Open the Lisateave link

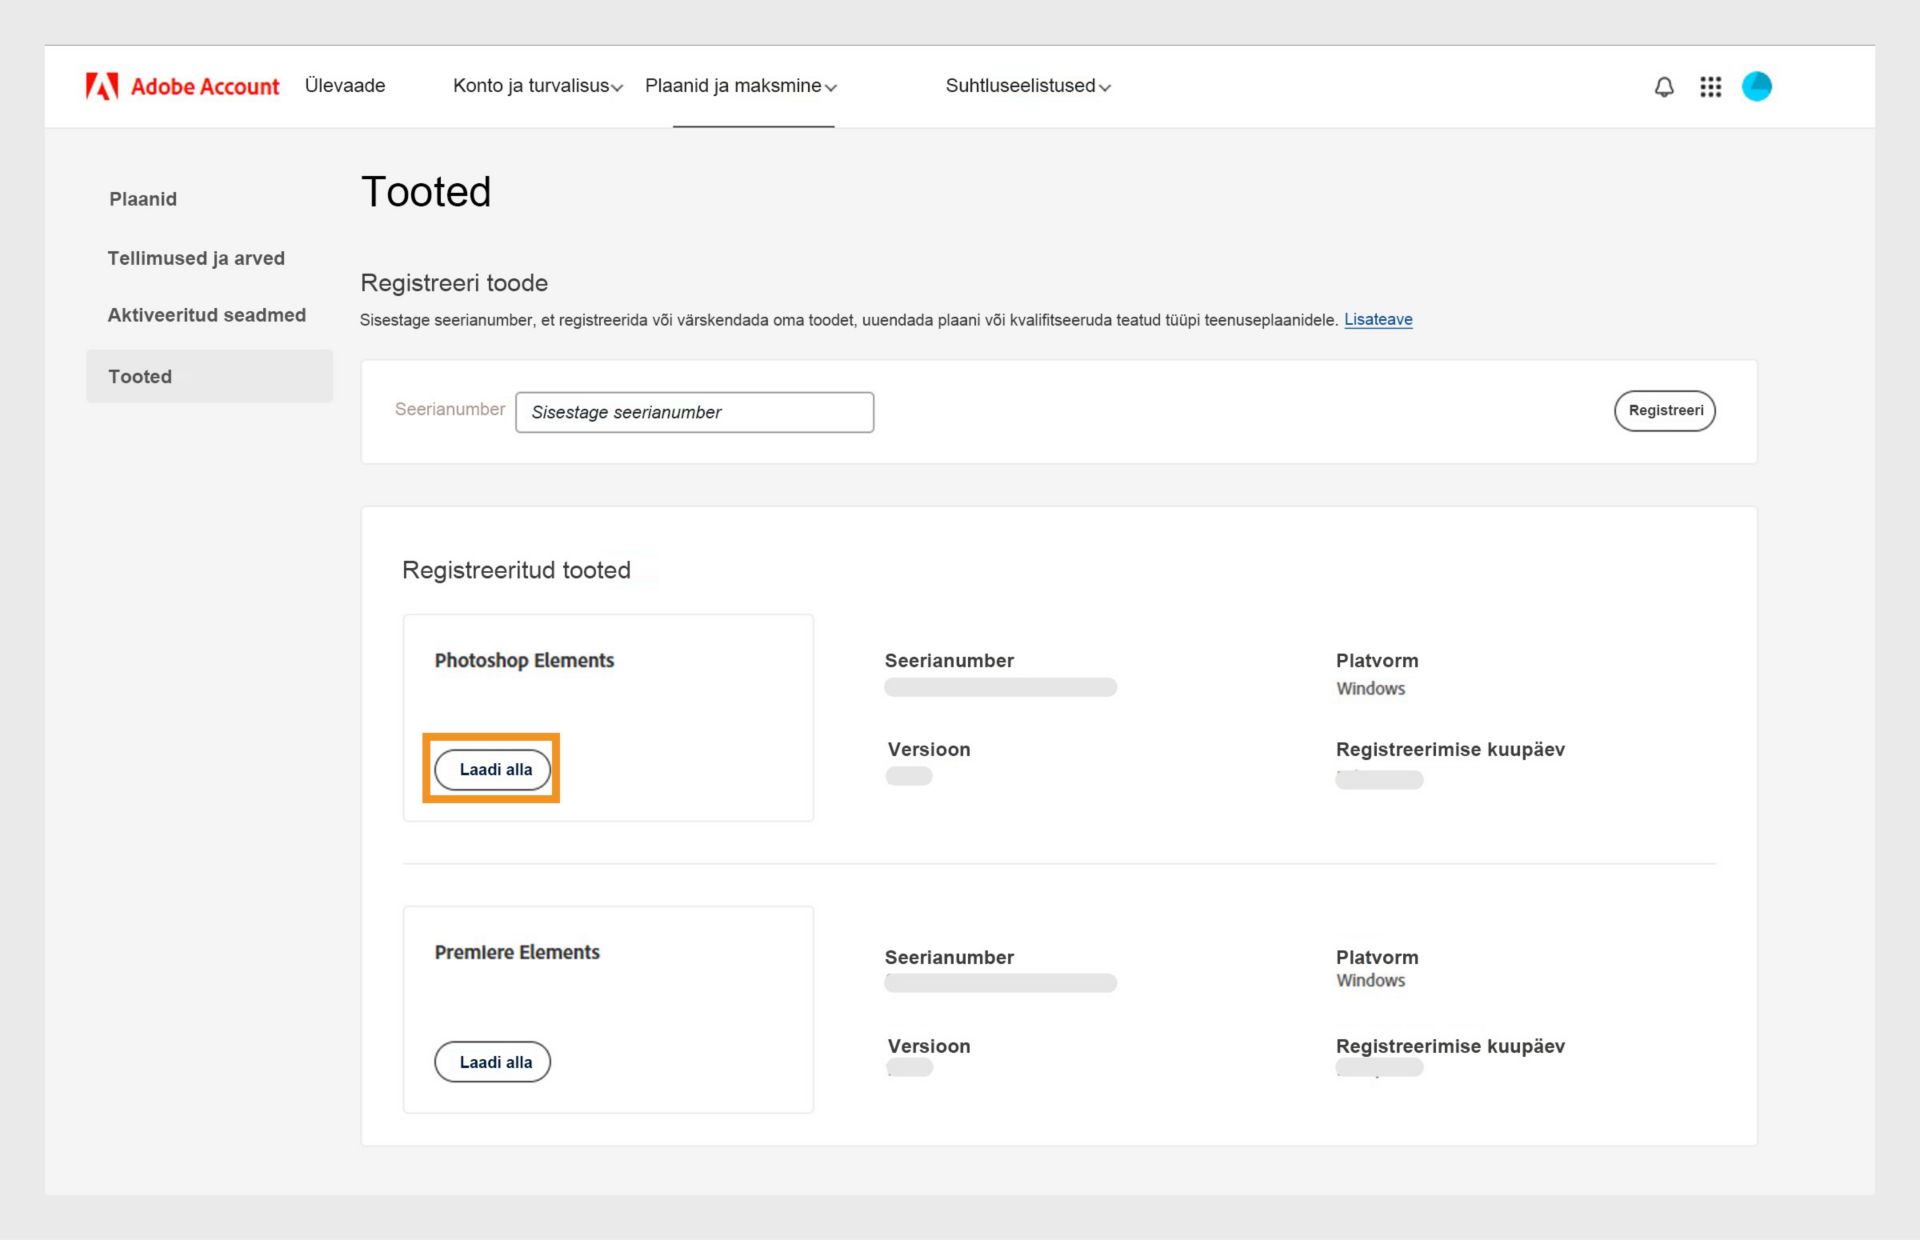[1378, 319]
